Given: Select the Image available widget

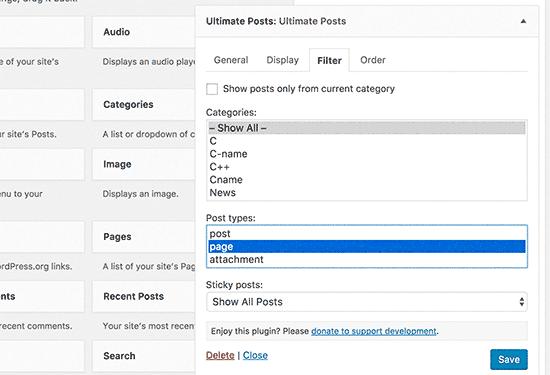Looking at the screenshot, I should coord(143,164).
